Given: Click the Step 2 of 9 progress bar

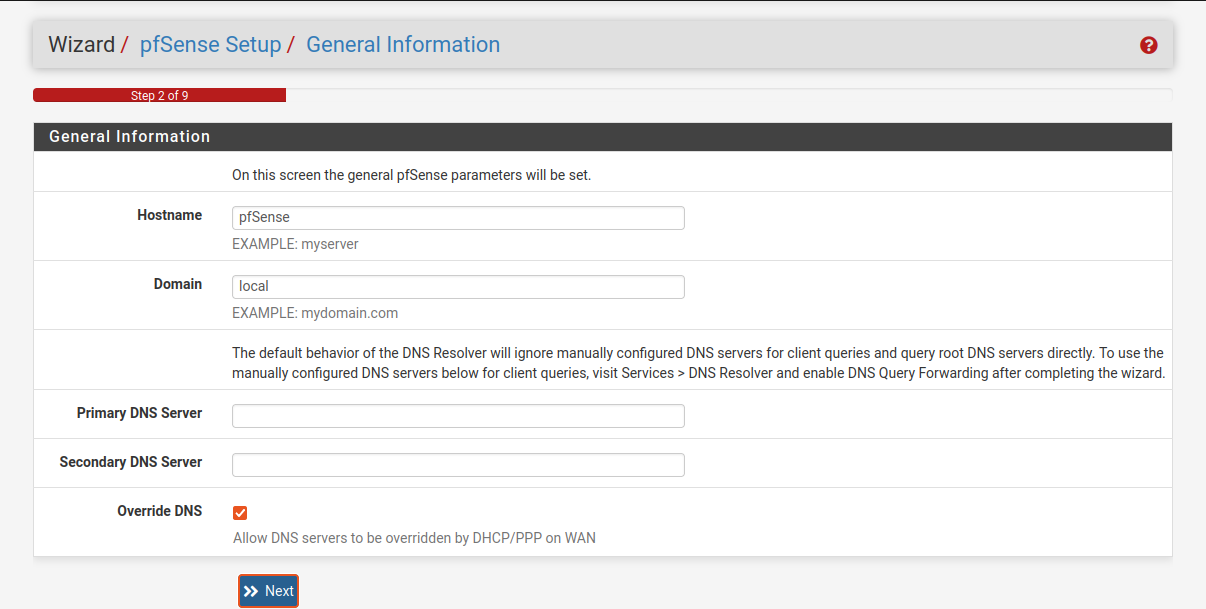Looking at the screenshot, I should (x=160, y=96).
